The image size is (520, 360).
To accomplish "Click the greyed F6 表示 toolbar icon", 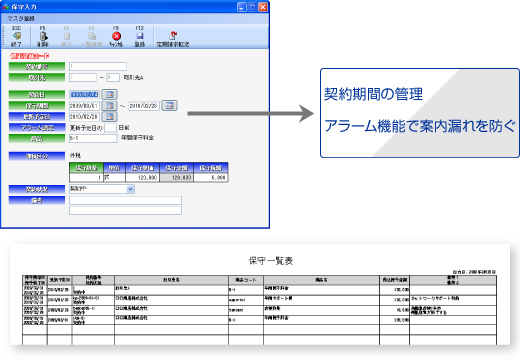I will (67, 37).
